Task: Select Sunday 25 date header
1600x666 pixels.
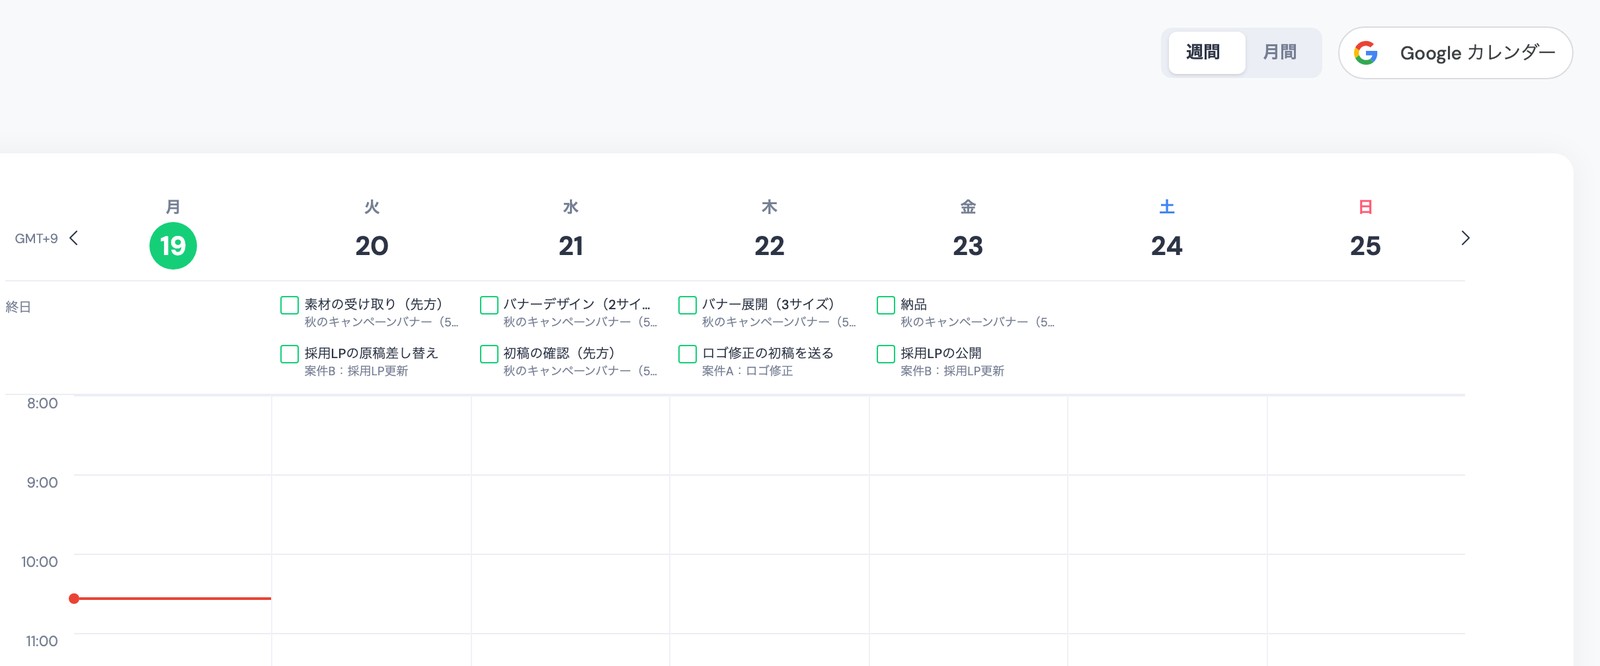Action: [1365, 246]
